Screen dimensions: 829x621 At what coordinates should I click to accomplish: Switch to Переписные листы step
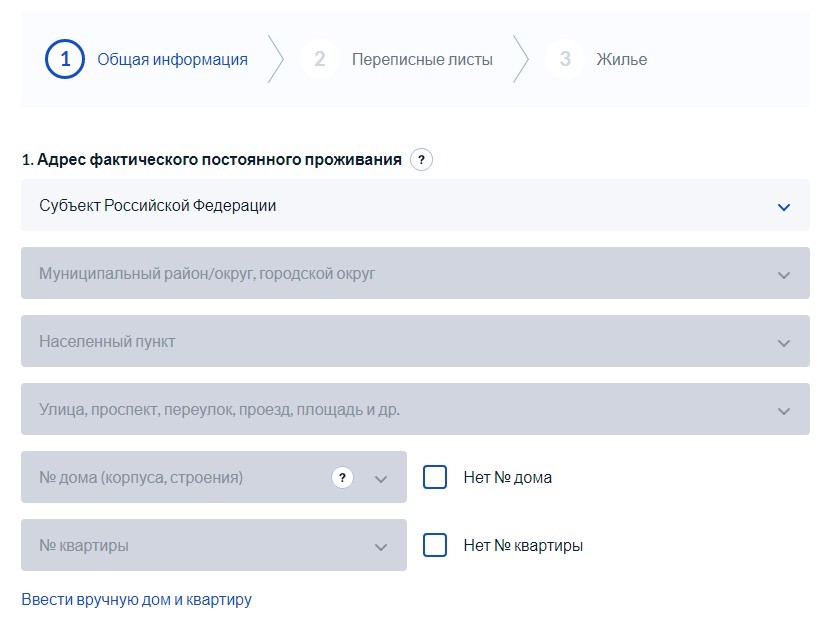pyautogui.click(x=421, y=60)
